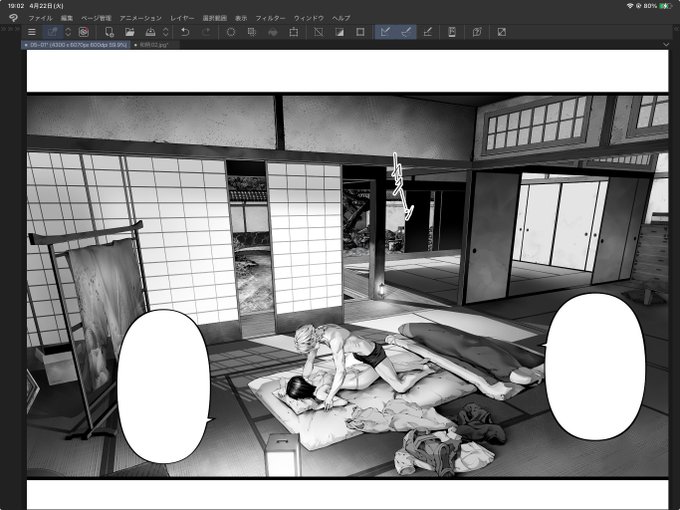Click the left speech balloon on canvas
Image resolution: width=680 pixels, height=510 pixels.
[164, 386]
